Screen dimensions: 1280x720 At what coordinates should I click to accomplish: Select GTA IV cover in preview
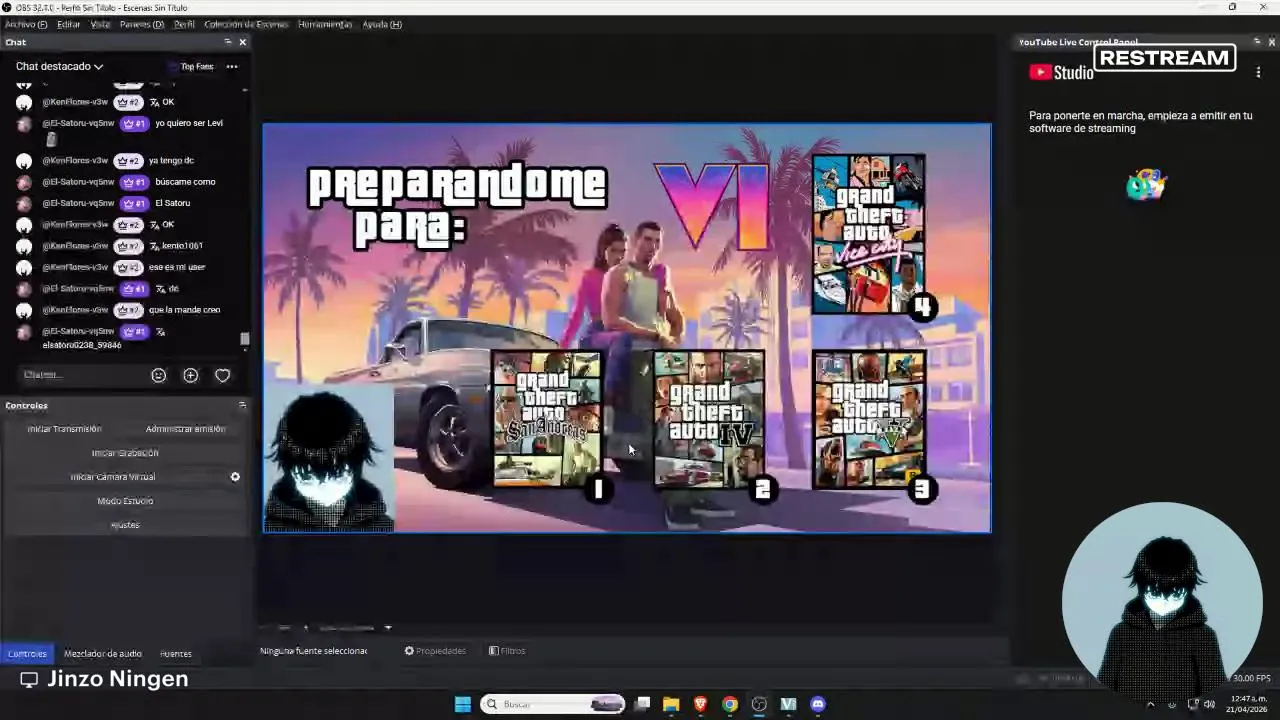[708, 419]
